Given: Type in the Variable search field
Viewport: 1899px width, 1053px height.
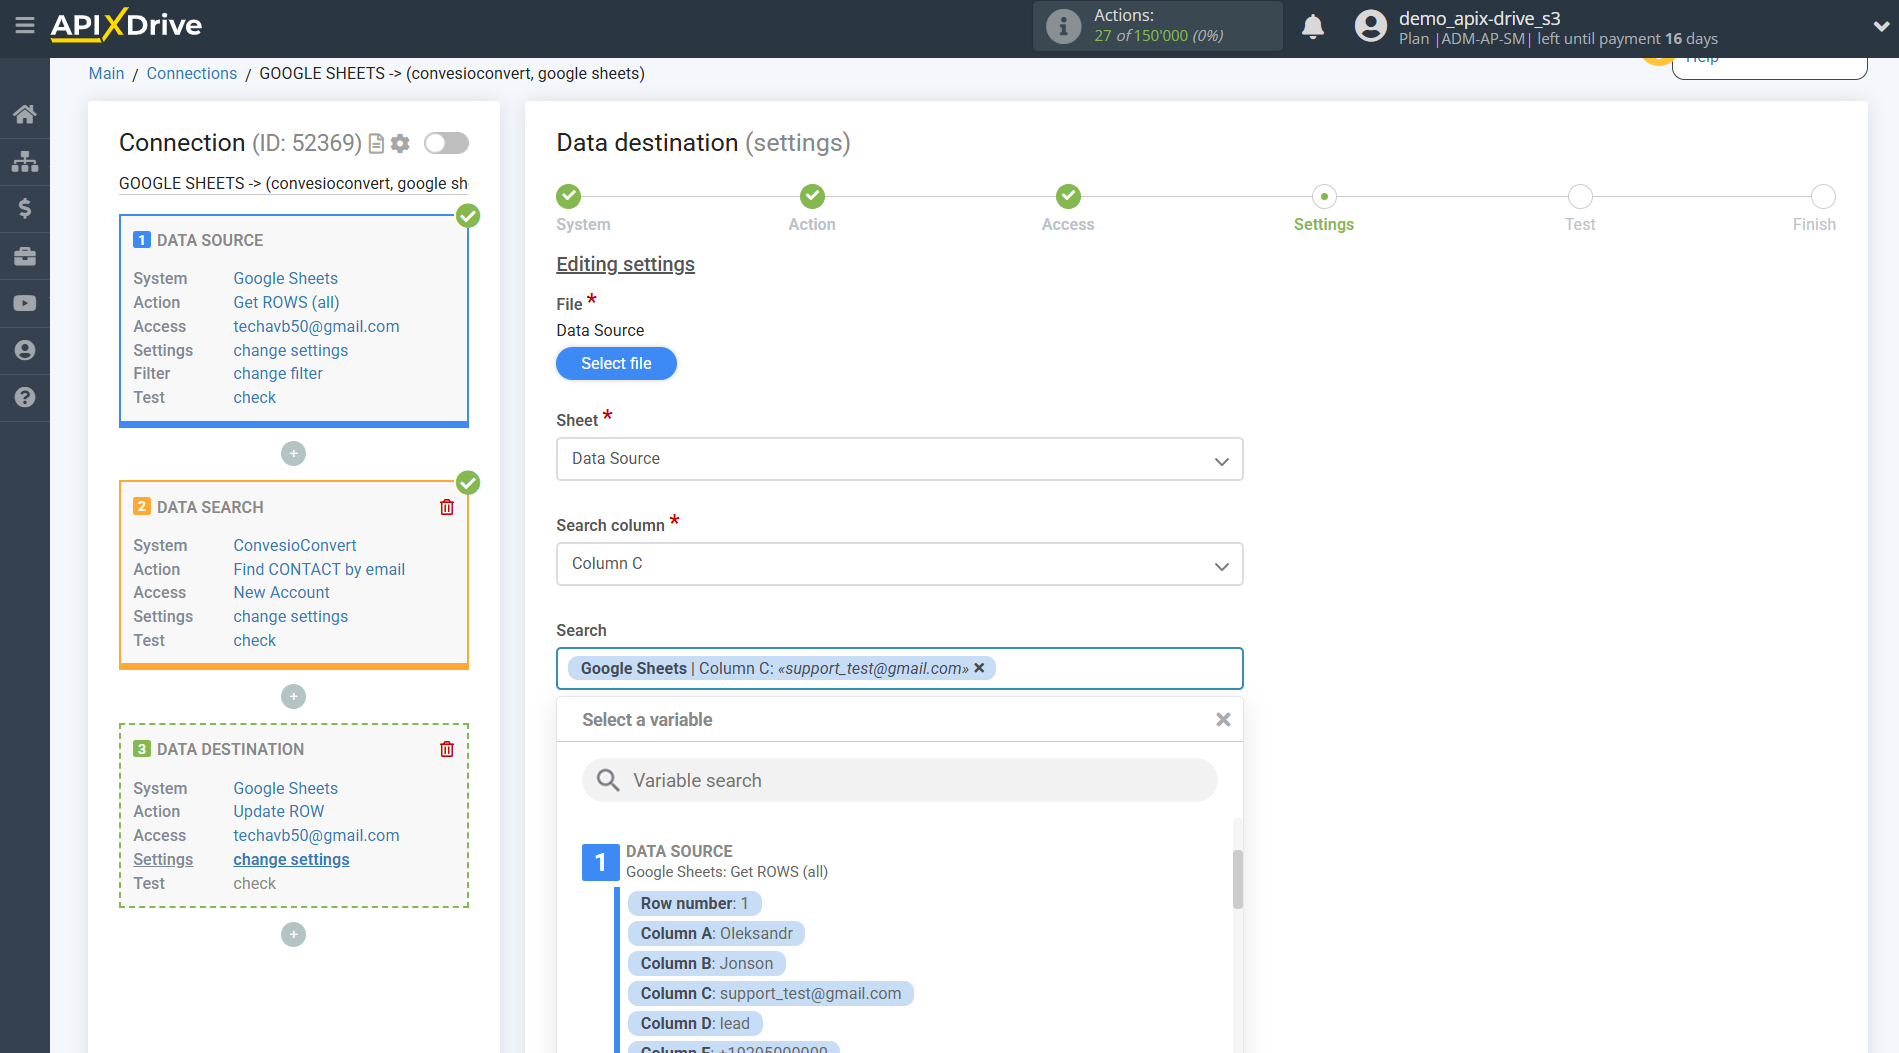Looking at the screenshot, I should click(900, 780).
